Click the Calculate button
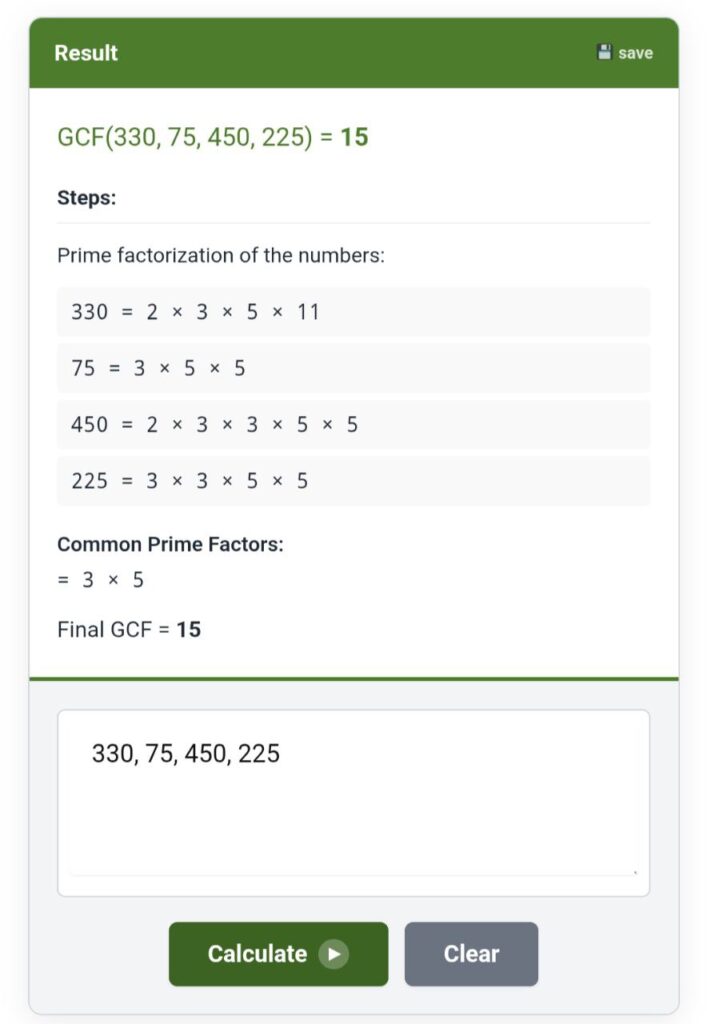 coord(278,954)
